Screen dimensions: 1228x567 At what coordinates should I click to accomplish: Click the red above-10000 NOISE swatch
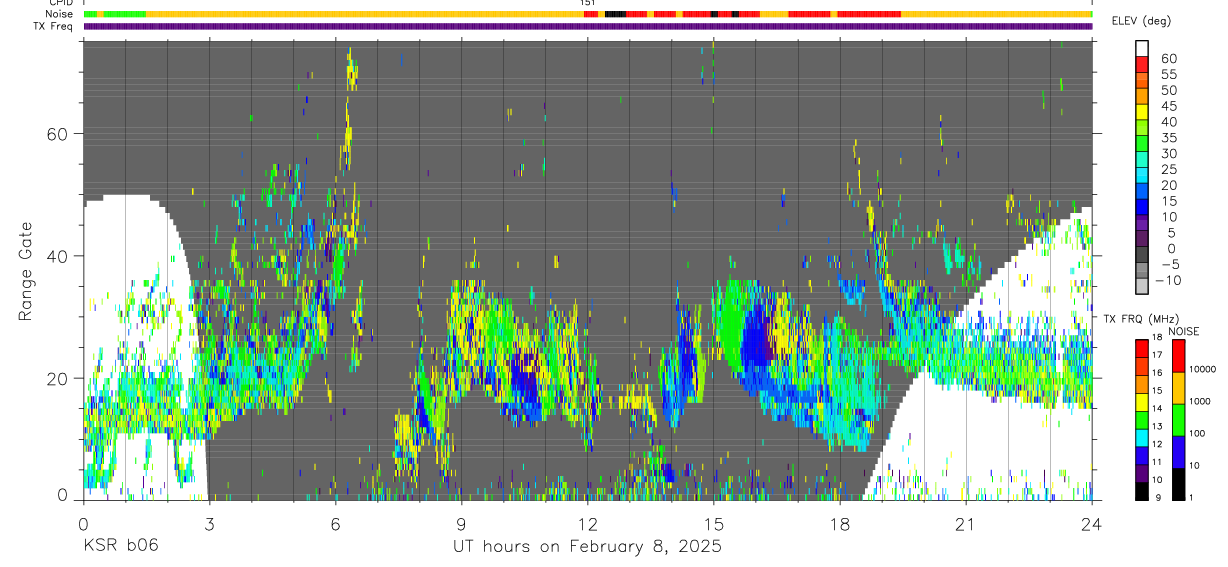[1177, 356]
